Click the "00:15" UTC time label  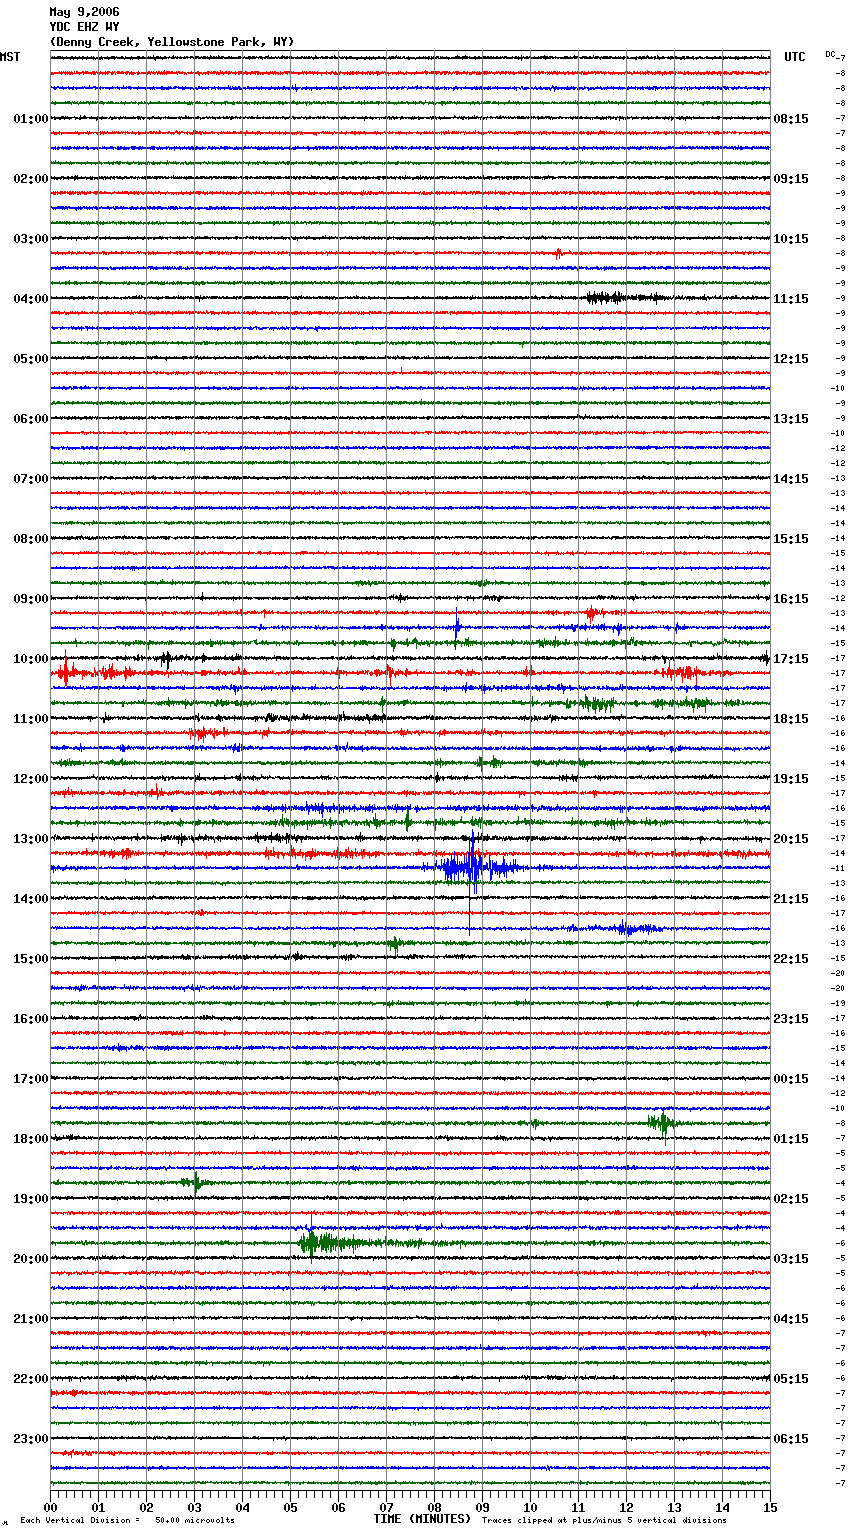click(x=791, y=1079)
